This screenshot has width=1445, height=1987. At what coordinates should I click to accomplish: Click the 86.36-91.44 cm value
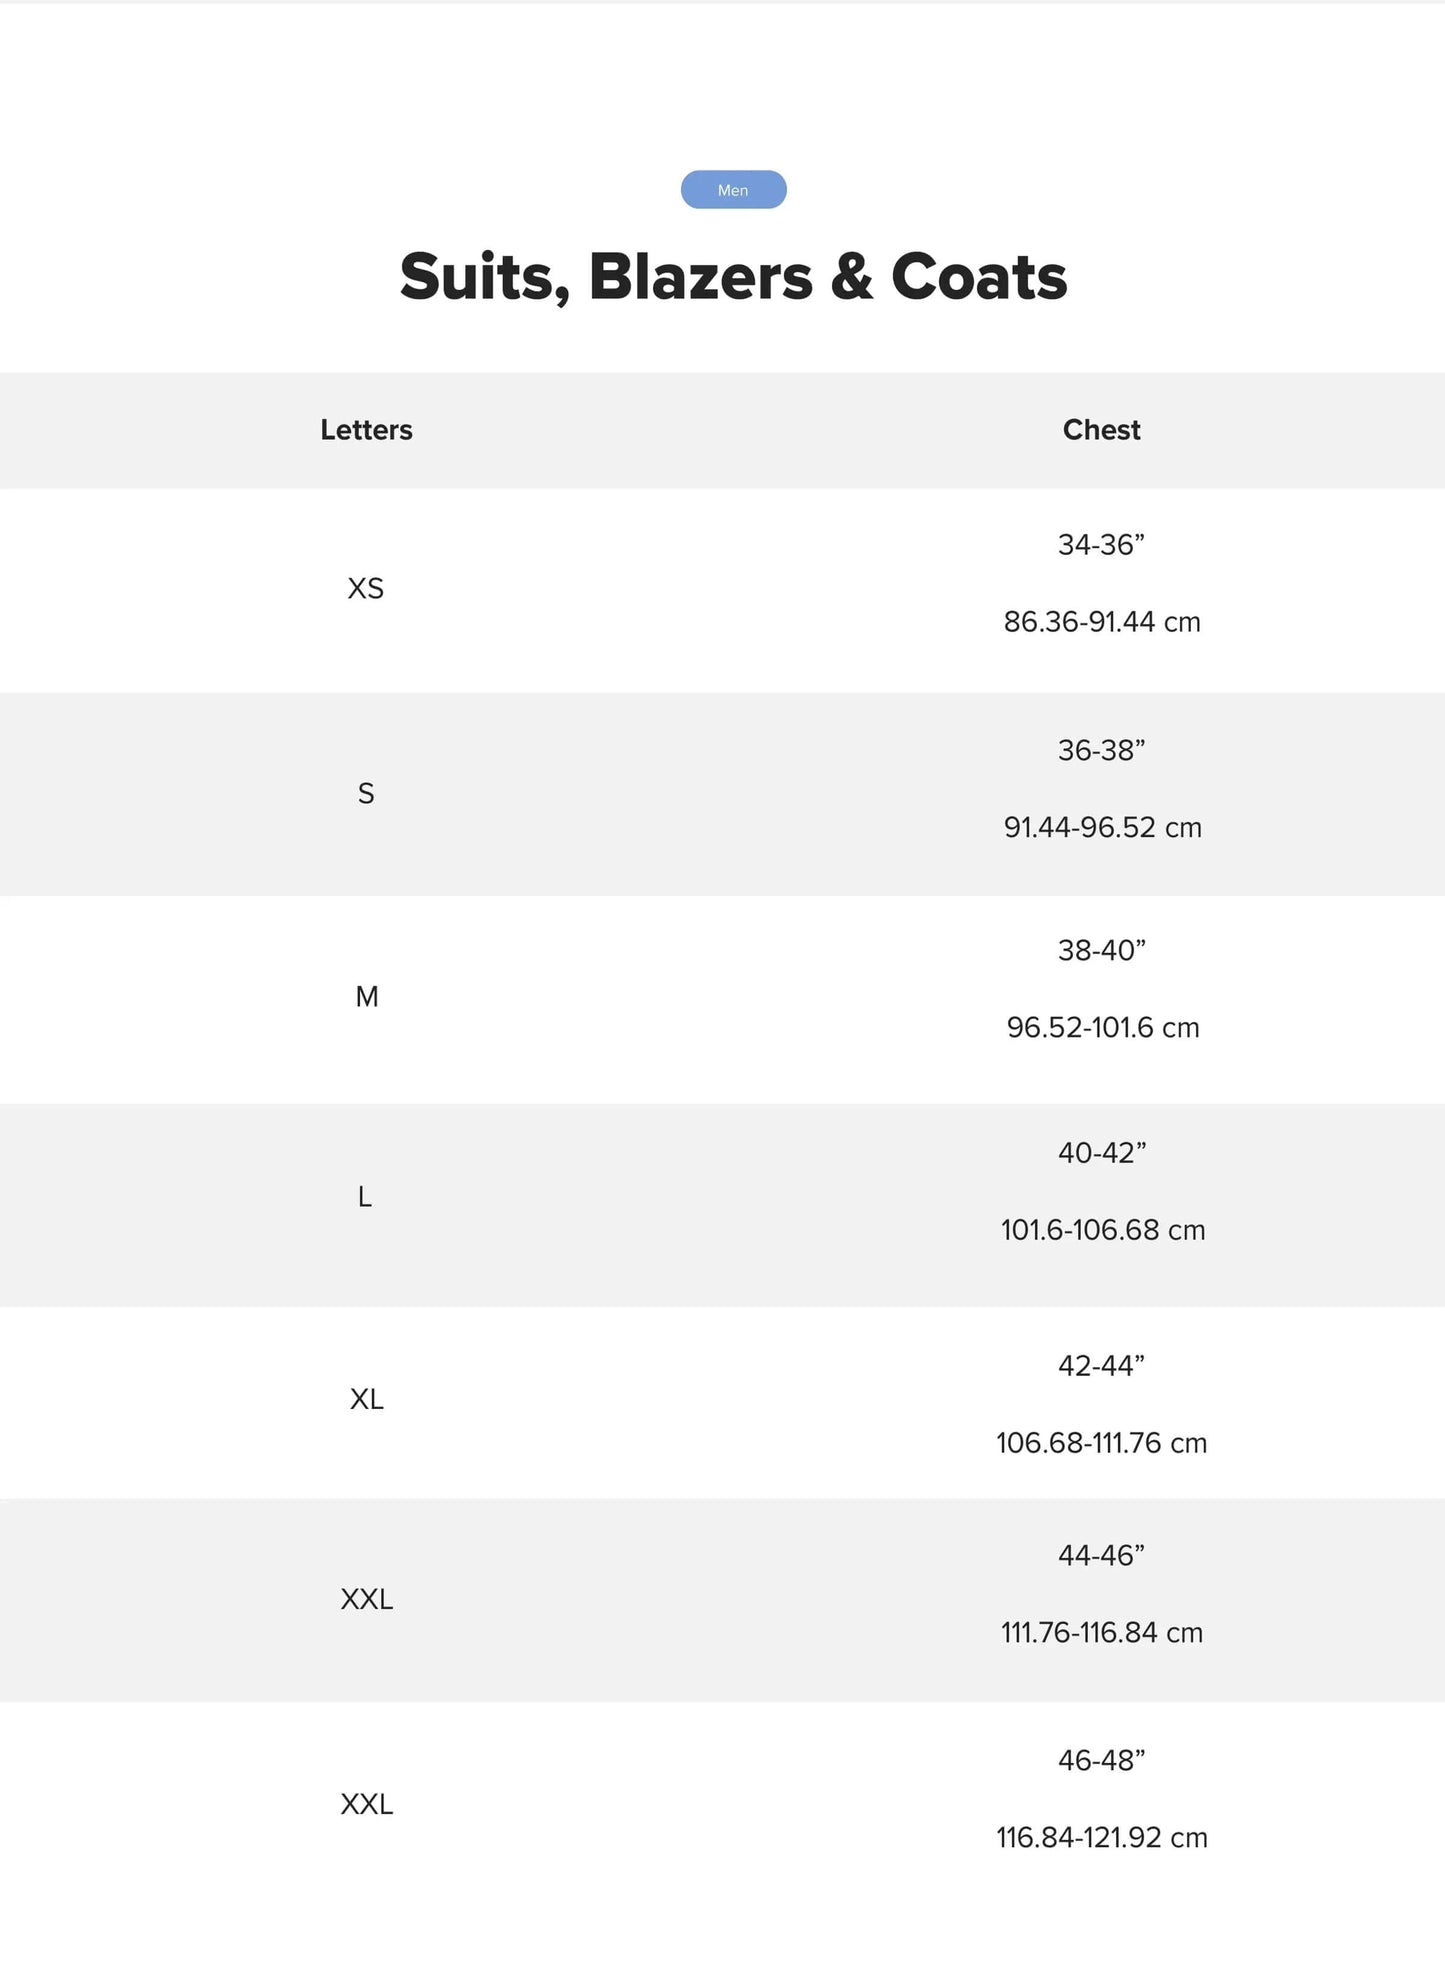point(1102,622)
